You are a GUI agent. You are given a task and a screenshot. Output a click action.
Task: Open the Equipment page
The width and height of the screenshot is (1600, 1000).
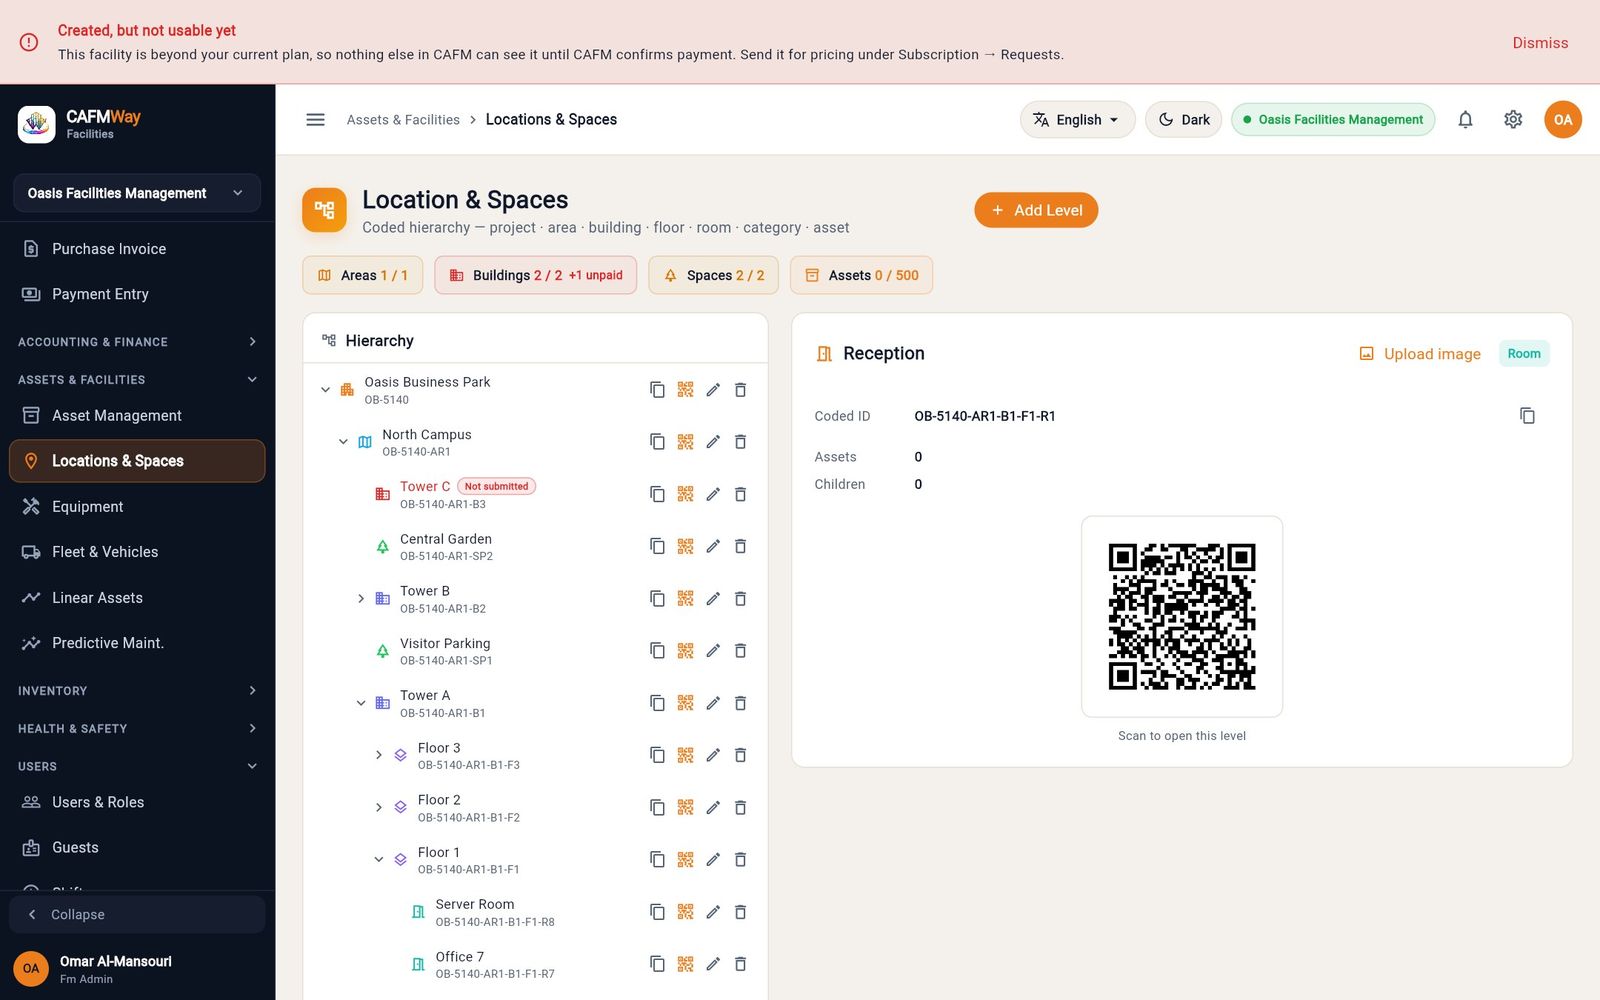pos(137,507)
